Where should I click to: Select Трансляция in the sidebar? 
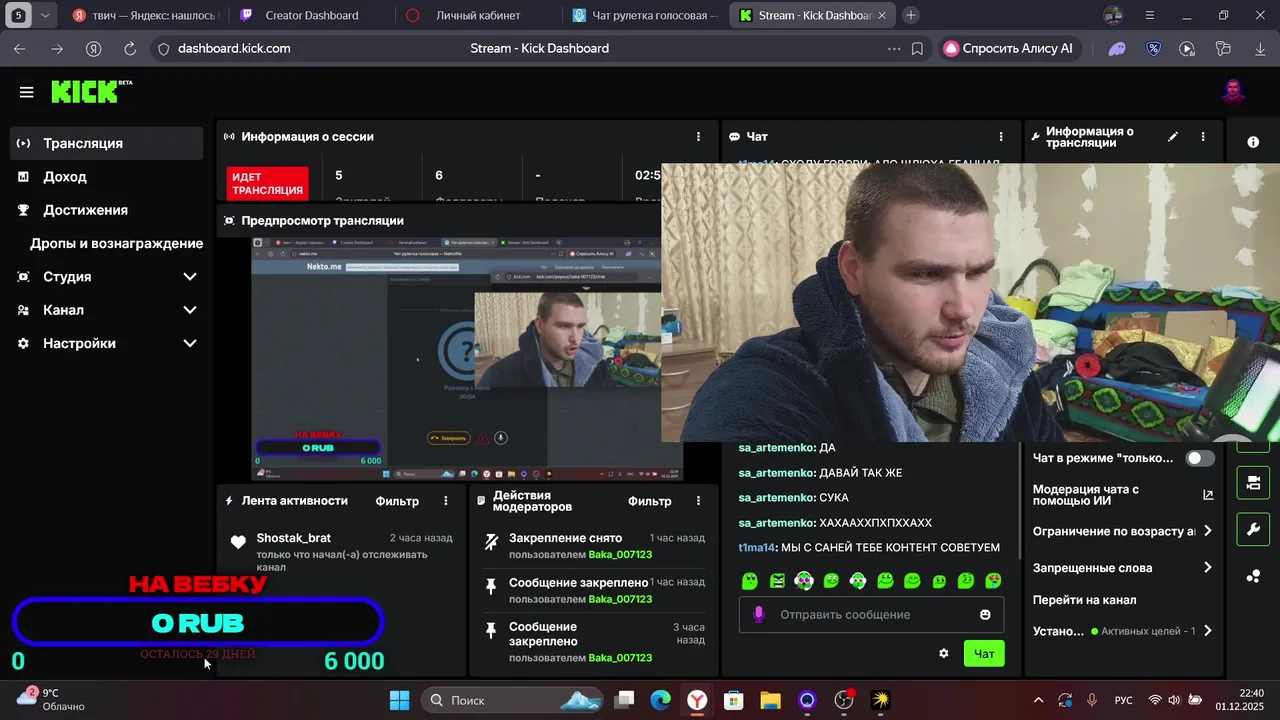click(107, 143)
